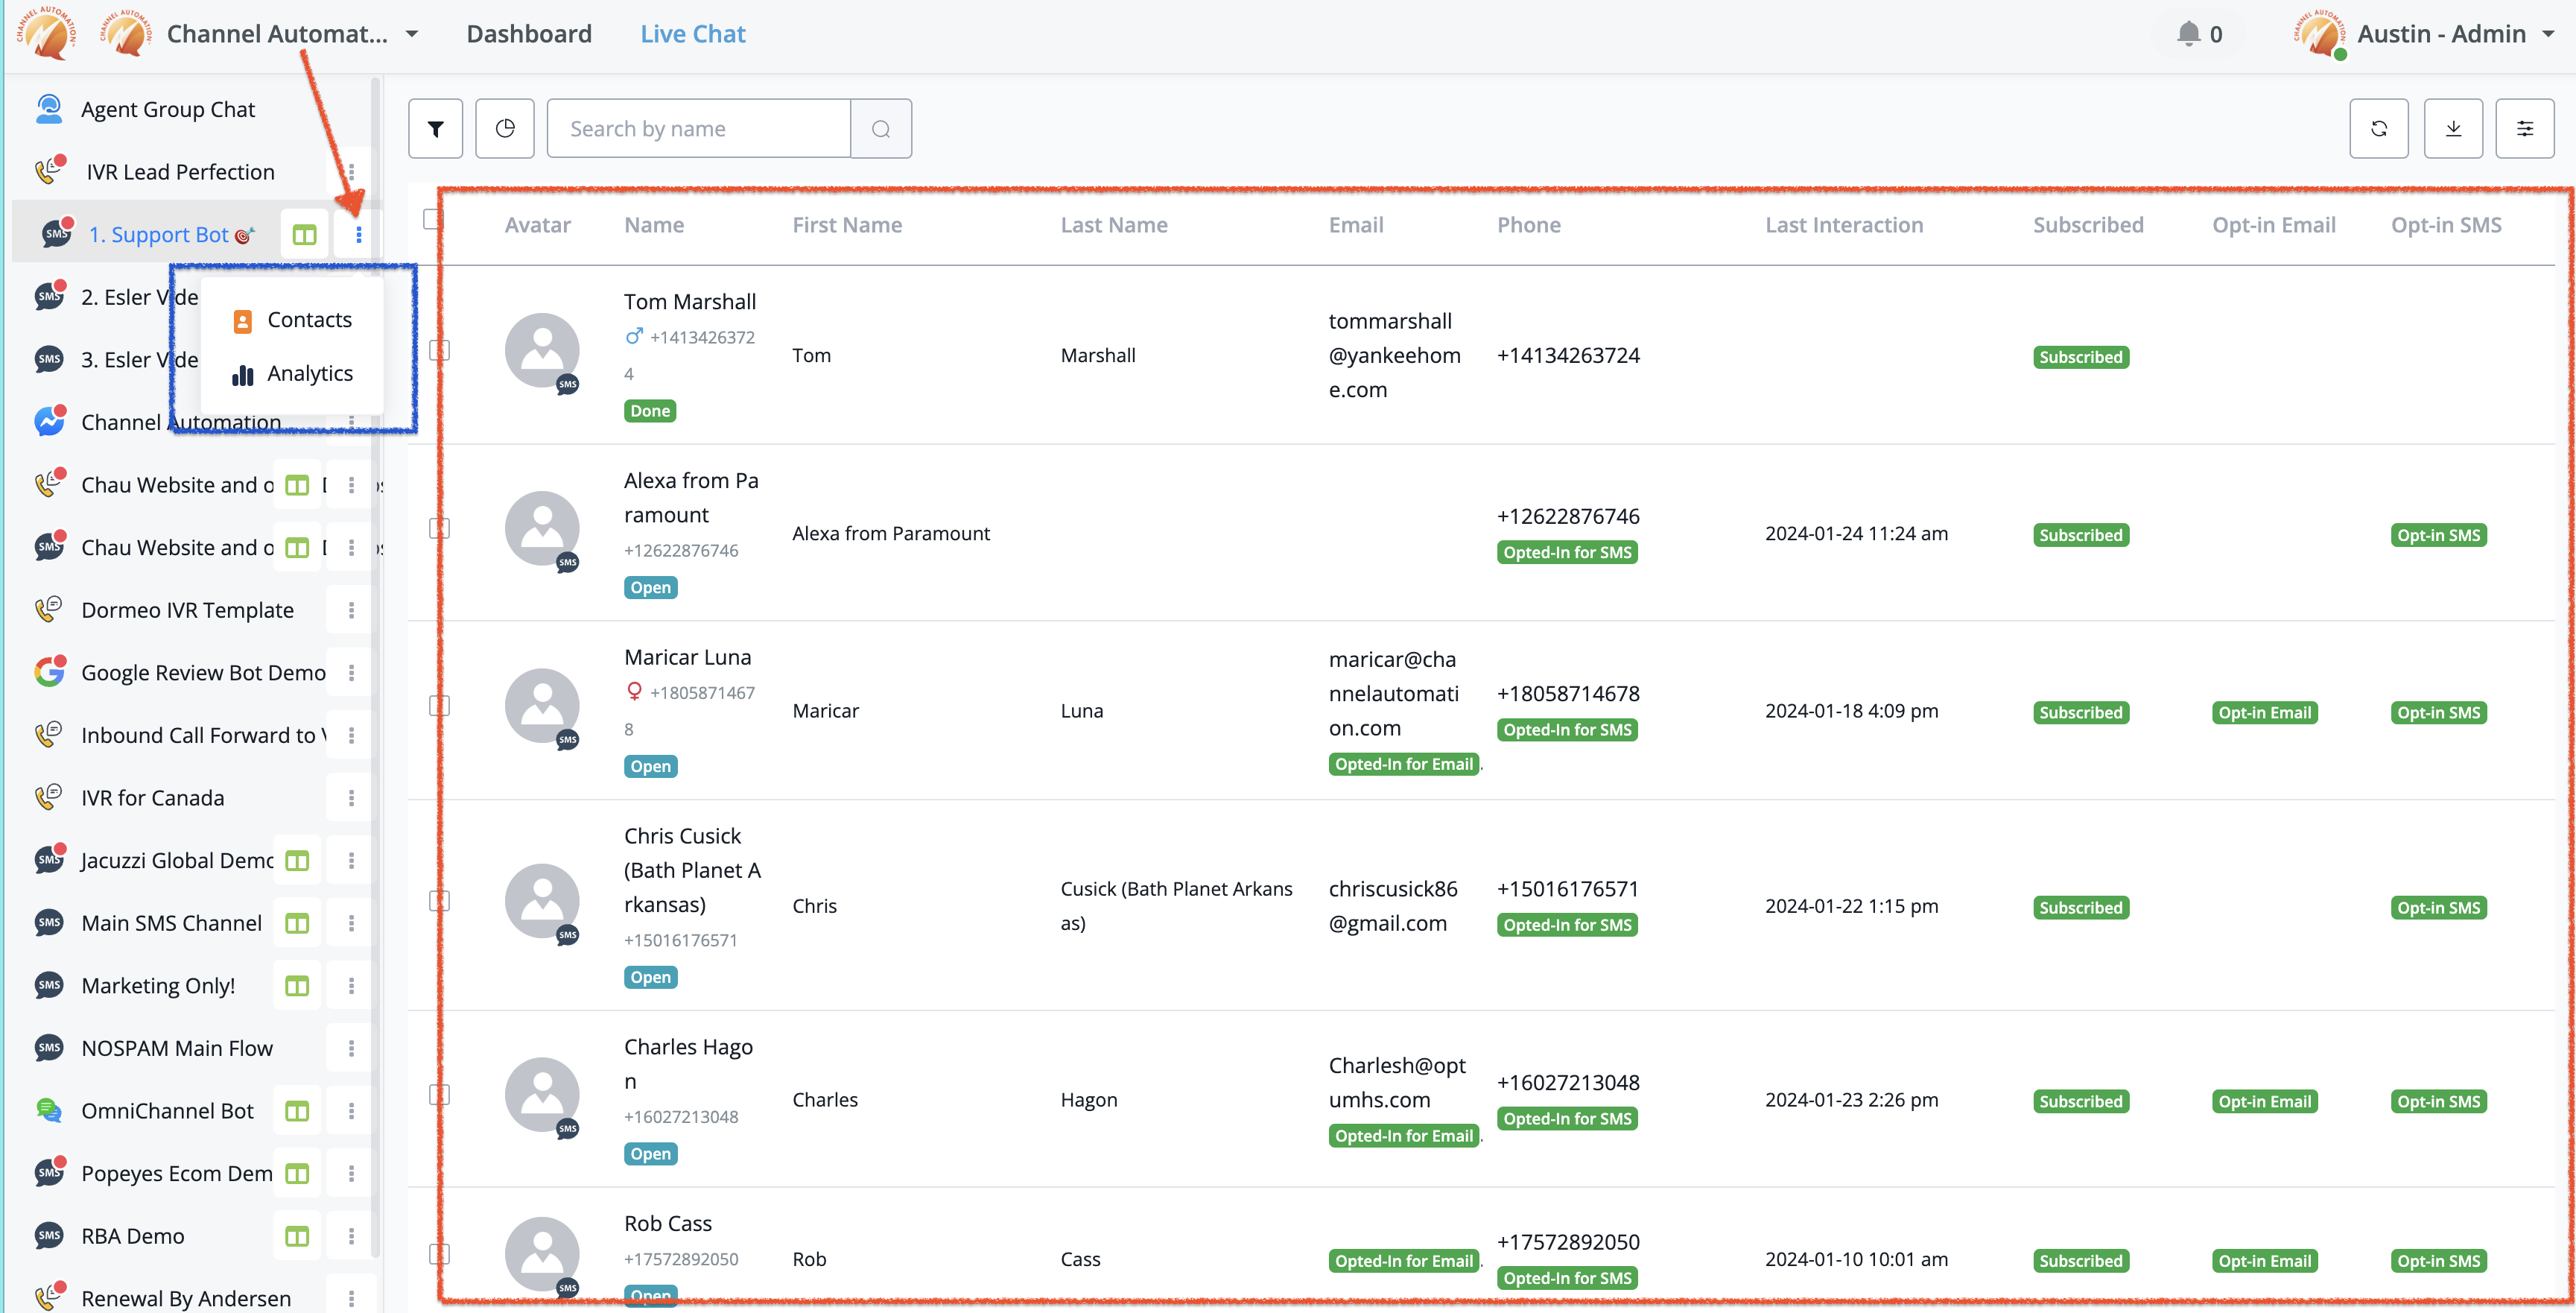2576x1313 pixels.
Task: Open three-dot menu for OmniChannel Bot
Action: coord(351,1112)
